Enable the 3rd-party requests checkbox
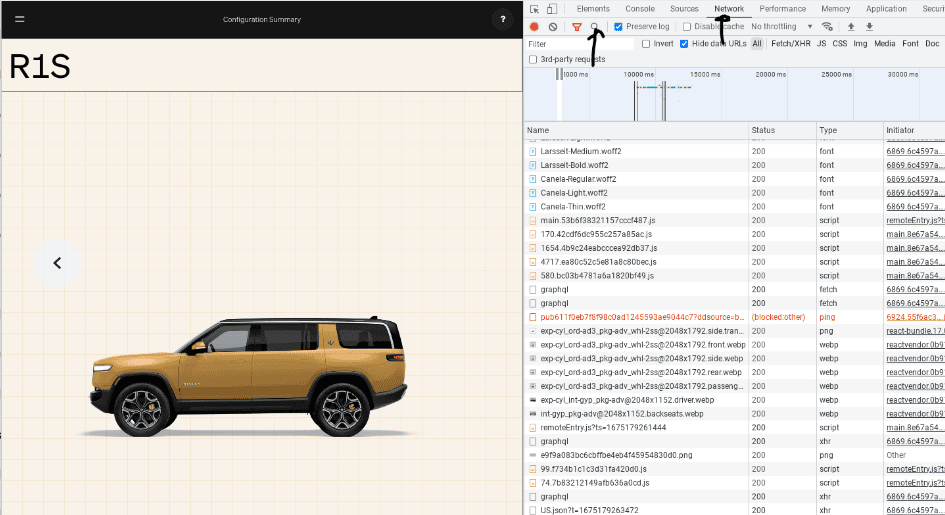Image resolution: width=945 pixels, height=515 pixels. click(x=533, y=60)
